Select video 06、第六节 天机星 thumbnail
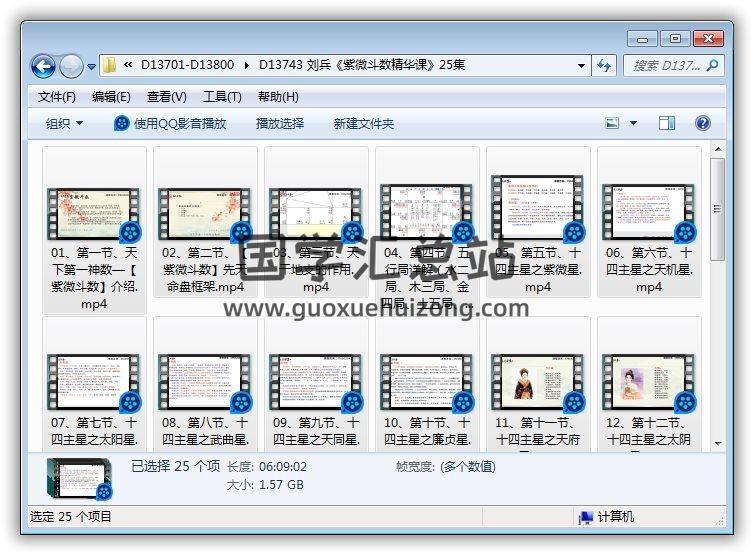The width and height of the screenshot is (754, 555). 649,212
